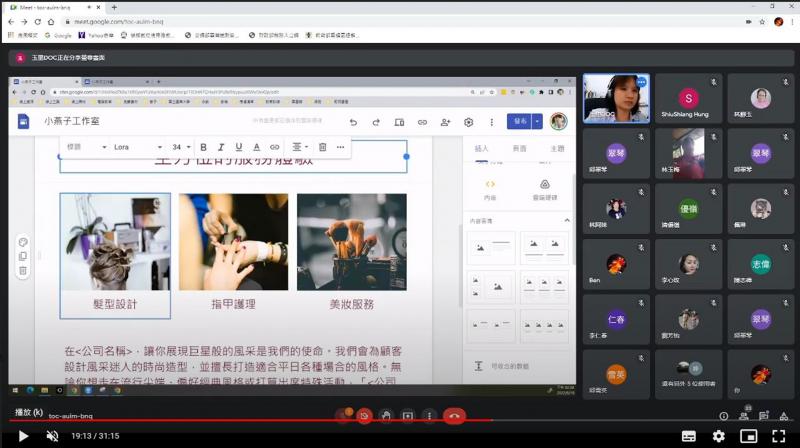This screenshot has height=448, width=800.
Task: Click the Google Sites logo icon
Action: (23, 121)
